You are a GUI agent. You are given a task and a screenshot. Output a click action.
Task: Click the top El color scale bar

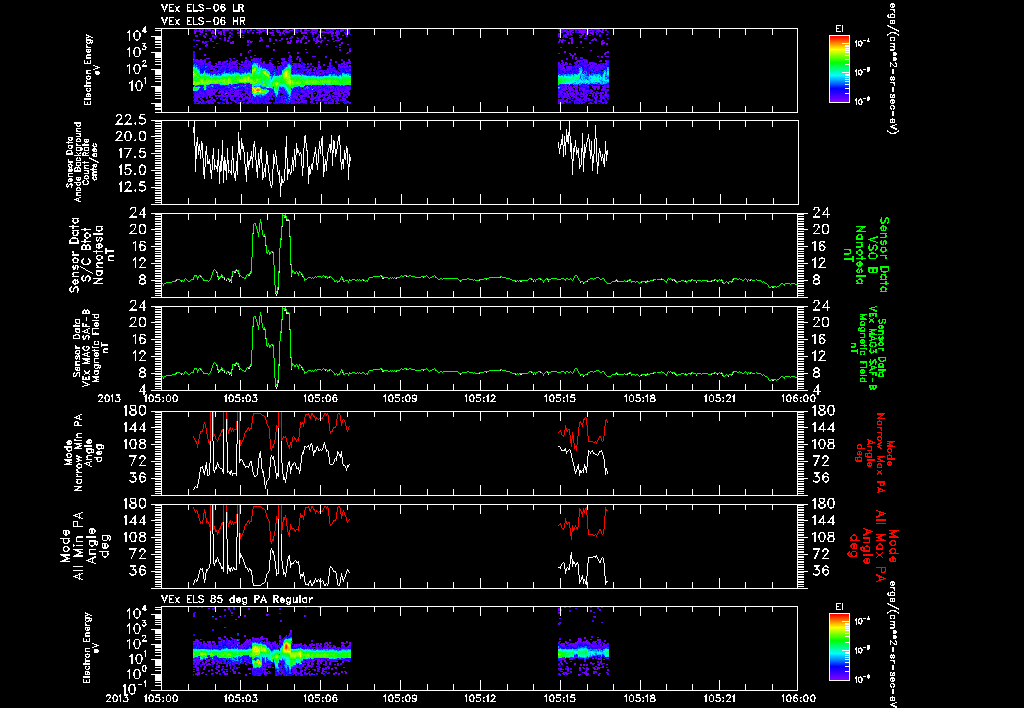point(839,69)
